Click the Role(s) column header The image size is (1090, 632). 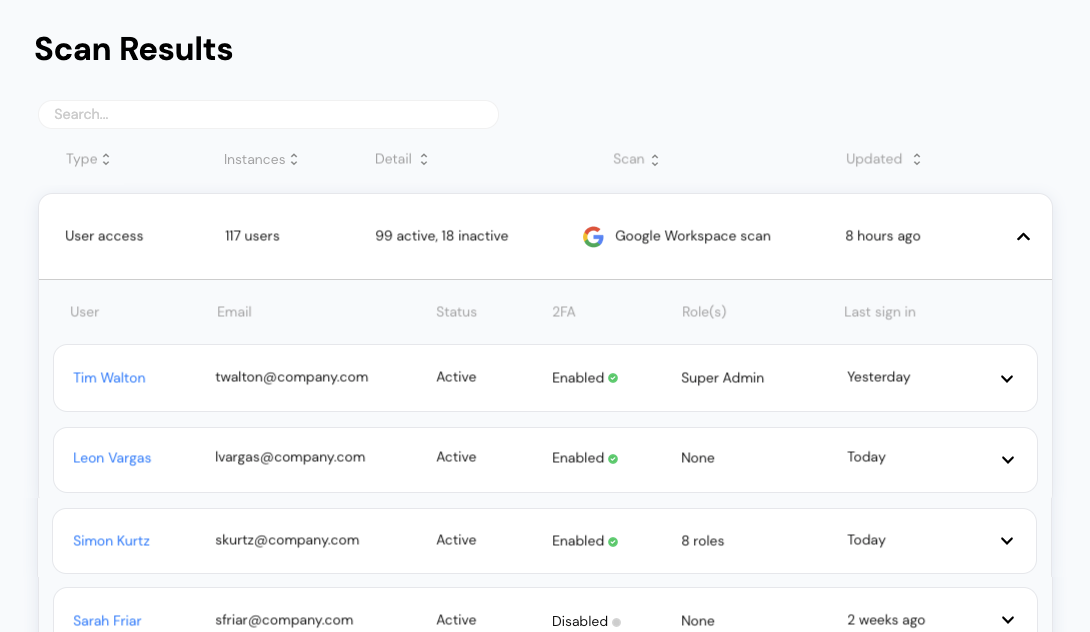703,311
